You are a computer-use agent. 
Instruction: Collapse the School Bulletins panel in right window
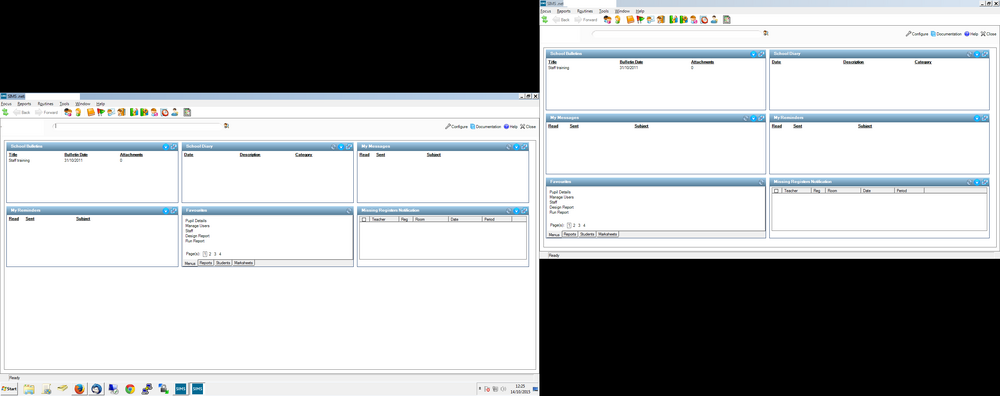(753, 54)
